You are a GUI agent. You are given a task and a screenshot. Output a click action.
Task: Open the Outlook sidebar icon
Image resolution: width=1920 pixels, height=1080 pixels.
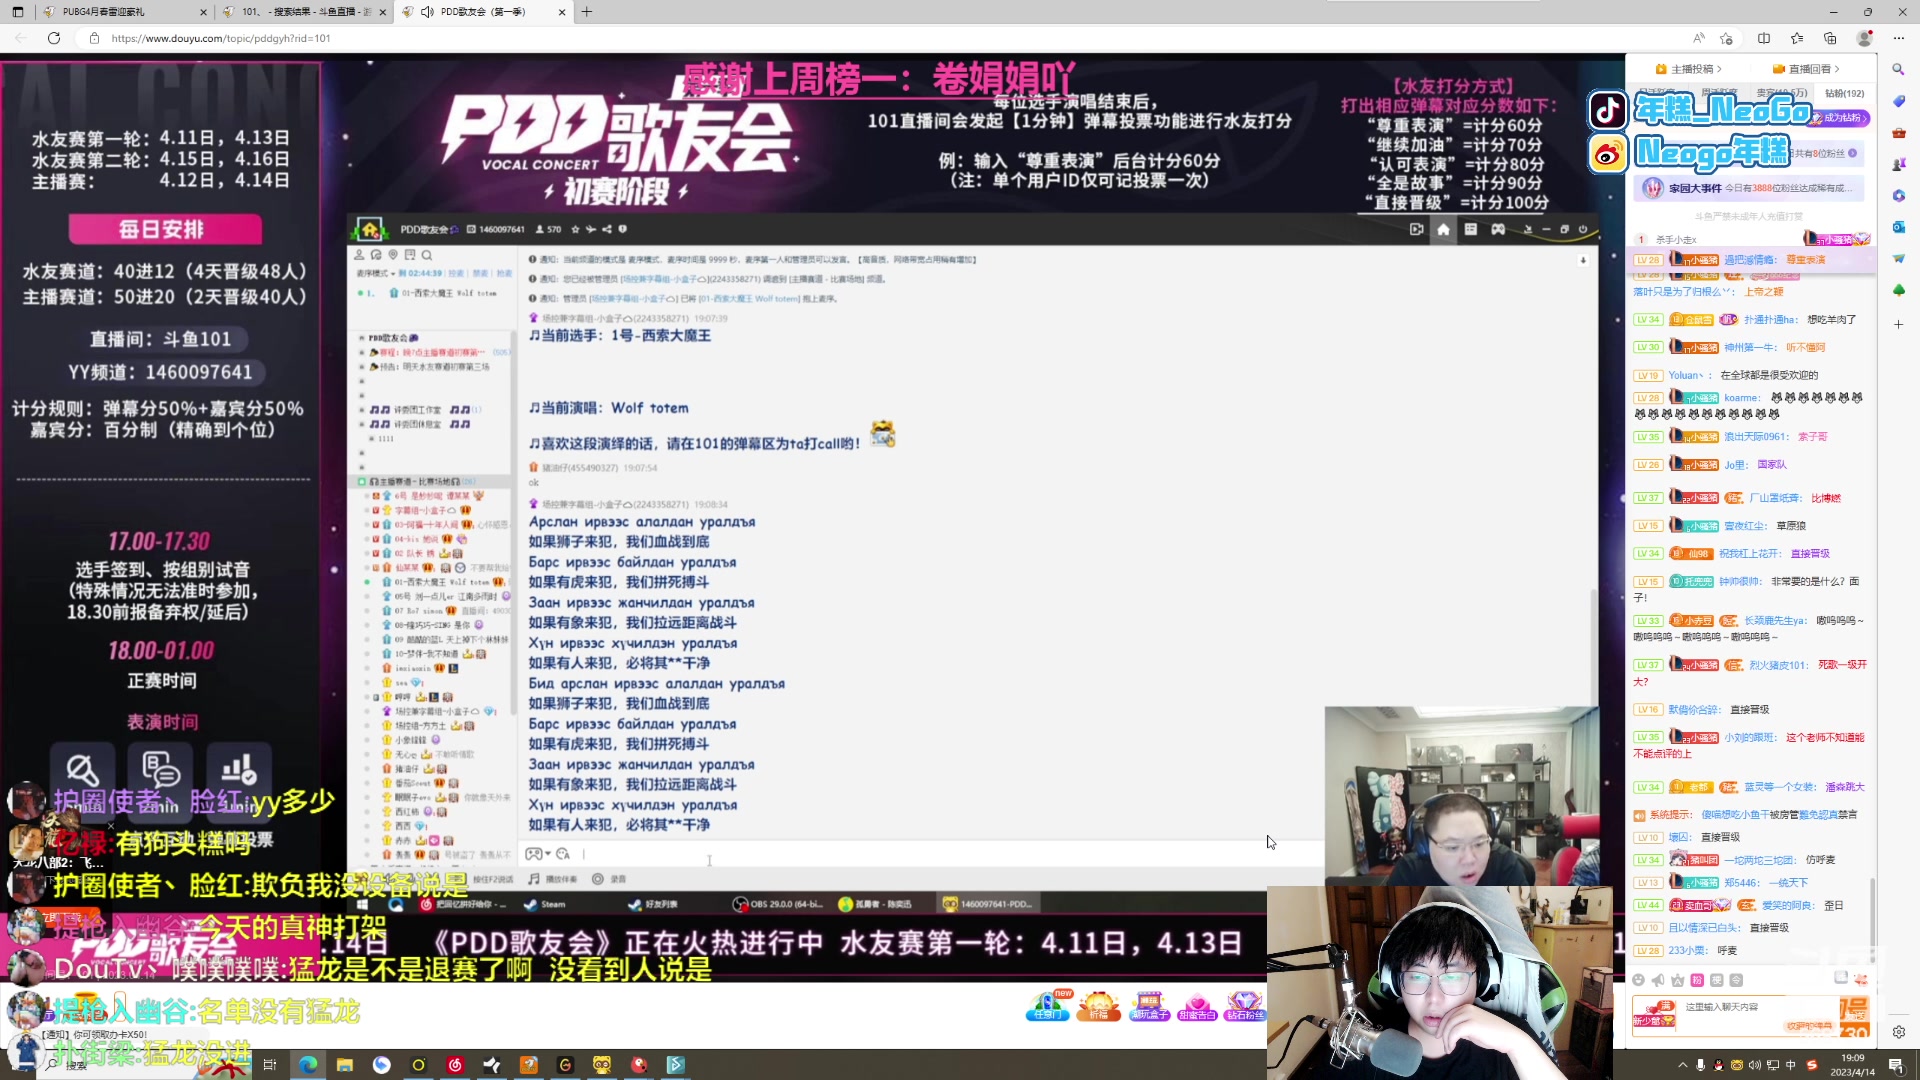click(x=1898, y=227)
